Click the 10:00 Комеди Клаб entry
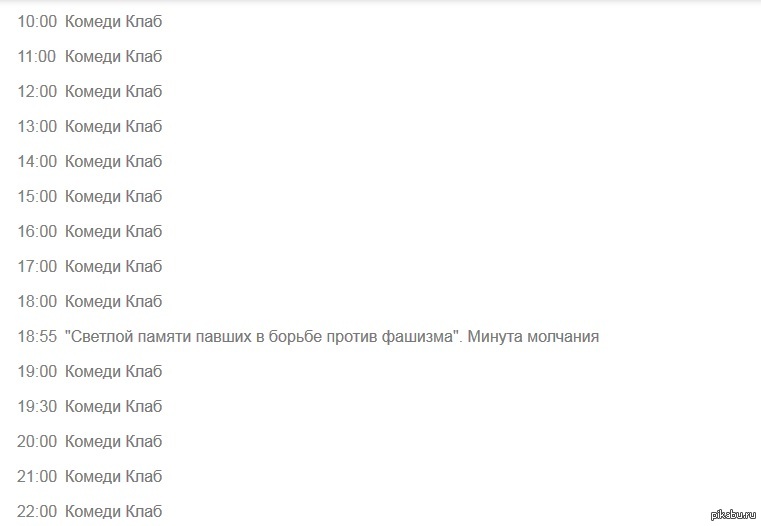The height and width of the screenshot is (526, 761). pos(90,21)
